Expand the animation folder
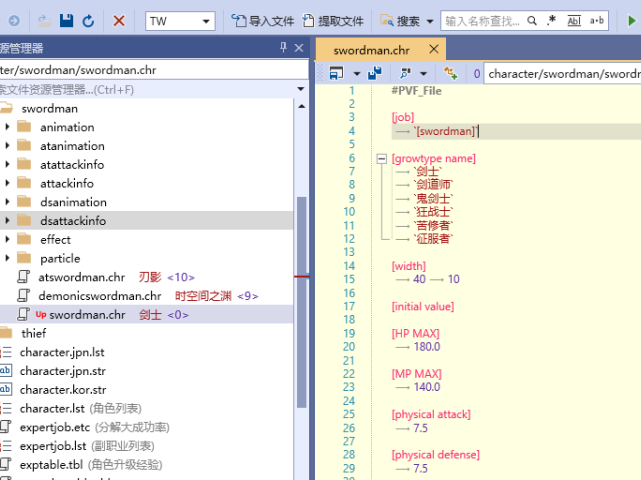This screenshot has height=480, width=641. coord(8,127)
